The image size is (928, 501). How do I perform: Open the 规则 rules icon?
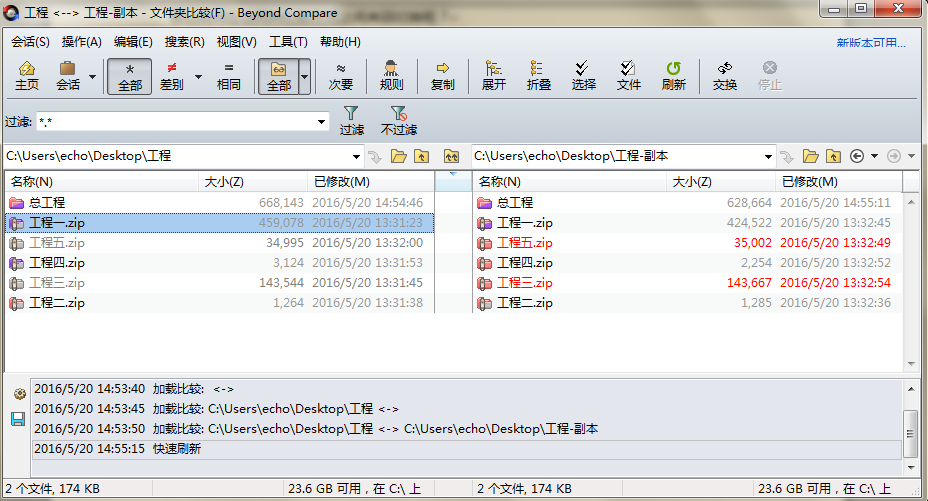(x=391, y=76)
